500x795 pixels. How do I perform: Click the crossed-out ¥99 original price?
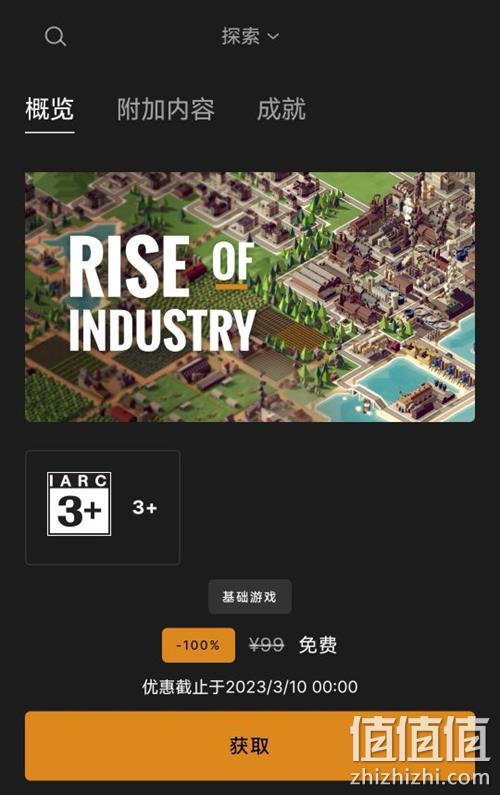(x=266, y=645)
